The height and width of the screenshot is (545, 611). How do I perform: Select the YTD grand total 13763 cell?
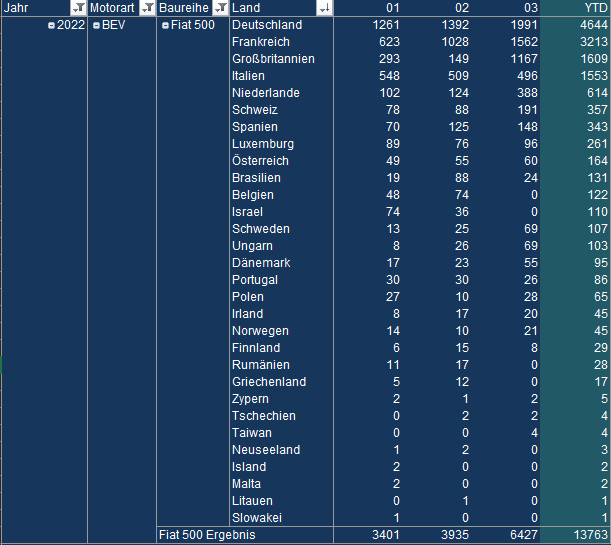[x=588, y=535]
